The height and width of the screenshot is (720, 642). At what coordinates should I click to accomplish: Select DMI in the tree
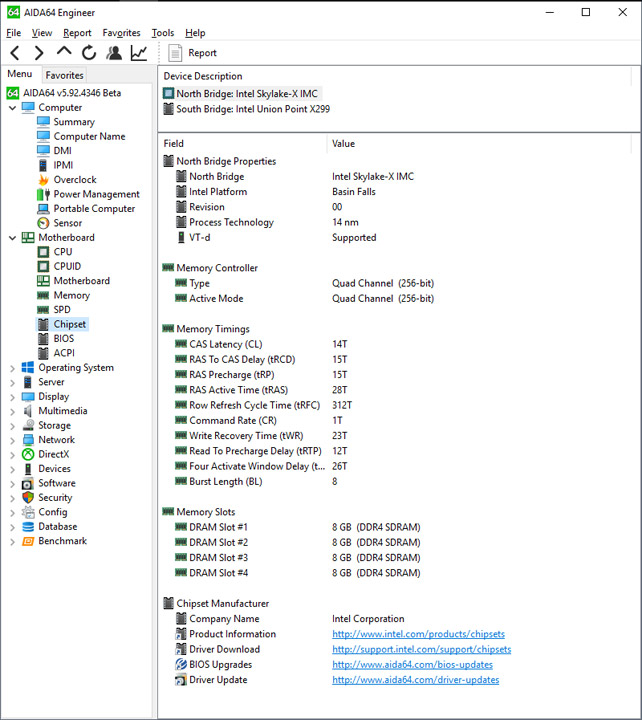[62, 151]
